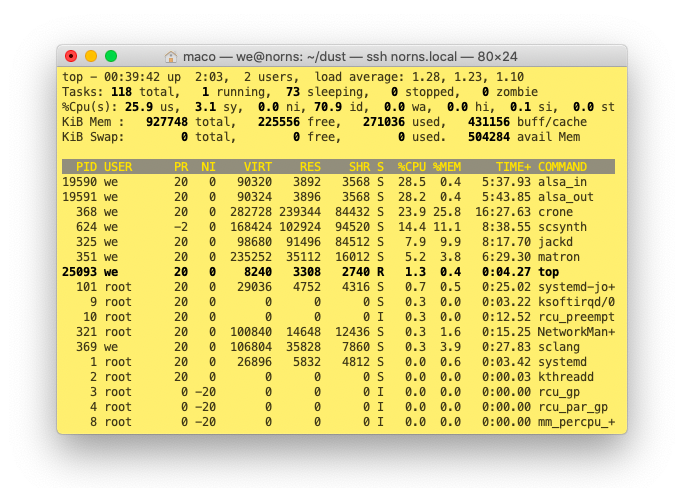This screenshot has width=693, height=488.
Task: Click the 28.5 CPU value
Action: click(412, 182)
